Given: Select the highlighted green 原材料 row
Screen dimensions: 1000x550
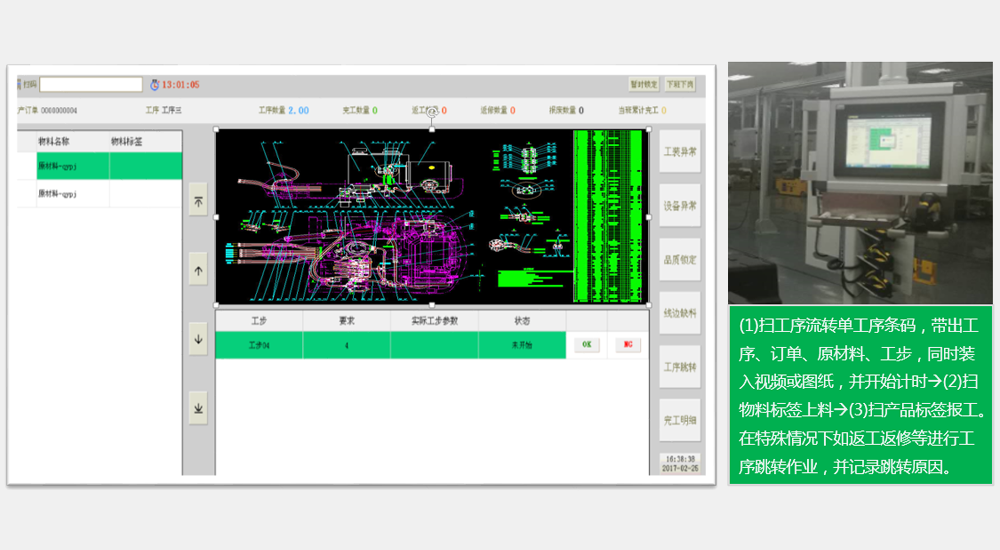Looking at the screenshot, I should (100, 166).
